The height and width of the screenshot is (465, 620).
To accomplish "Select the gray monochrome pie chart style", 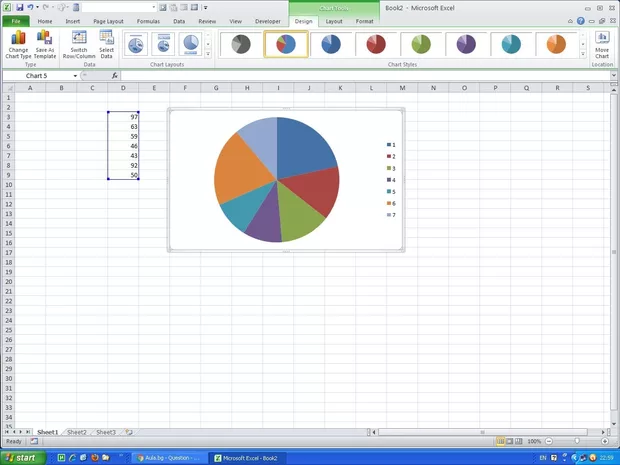I will [x=240, y=44].
